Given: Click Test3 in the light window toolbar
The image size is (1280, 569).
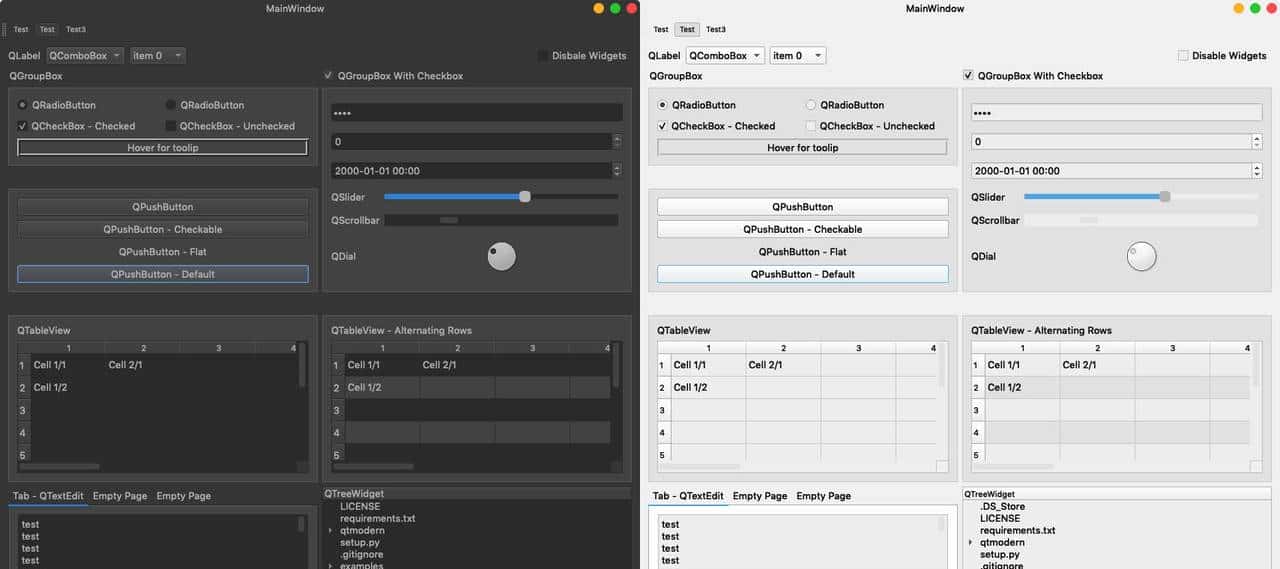Looking at the screenshot, I should pos(716,30).
